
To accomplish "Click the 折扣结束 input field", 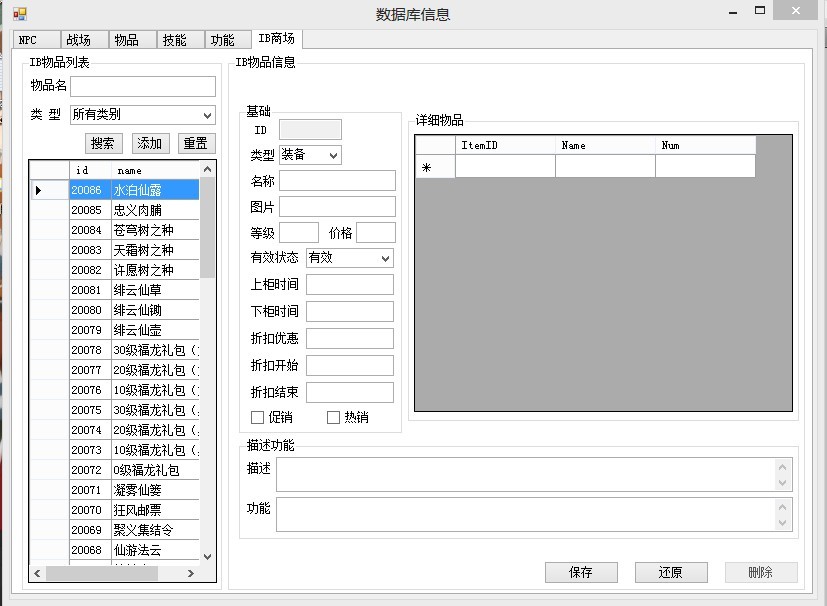I will click(350, 392).
